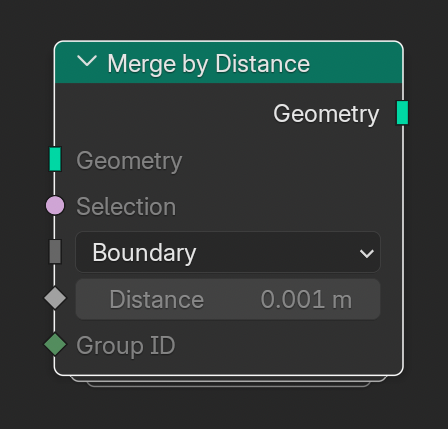Click the Distance input diamond socket
448x429 pixels.
55,298
